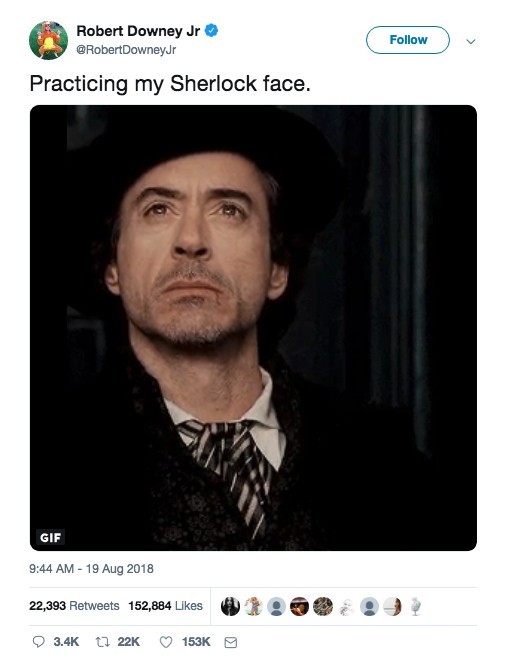
Task: Like the tweet with heart icon
Action: click(x=166, y=642)
